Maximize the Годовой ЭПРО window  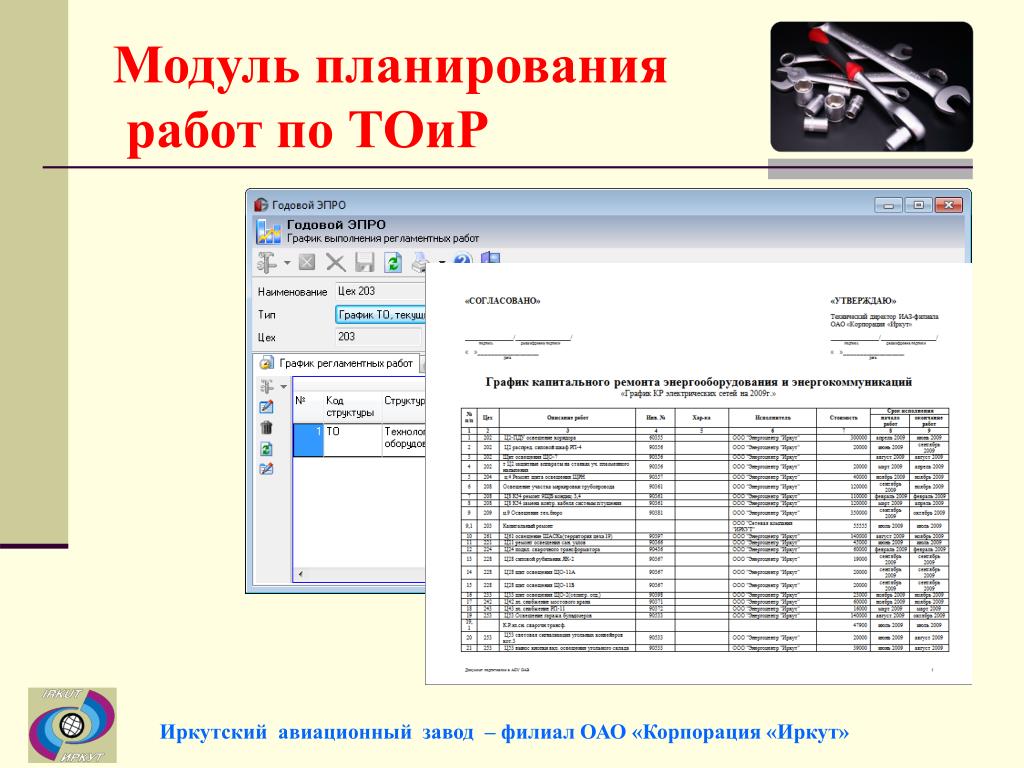point(918,205)
